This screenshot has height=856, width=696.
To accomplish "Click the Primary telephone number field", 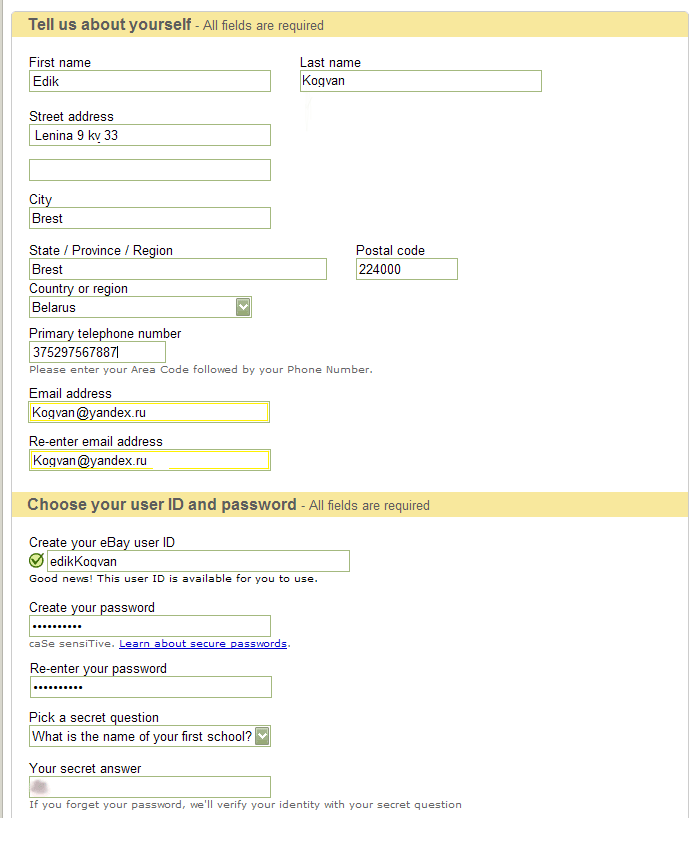I will 97,352.
